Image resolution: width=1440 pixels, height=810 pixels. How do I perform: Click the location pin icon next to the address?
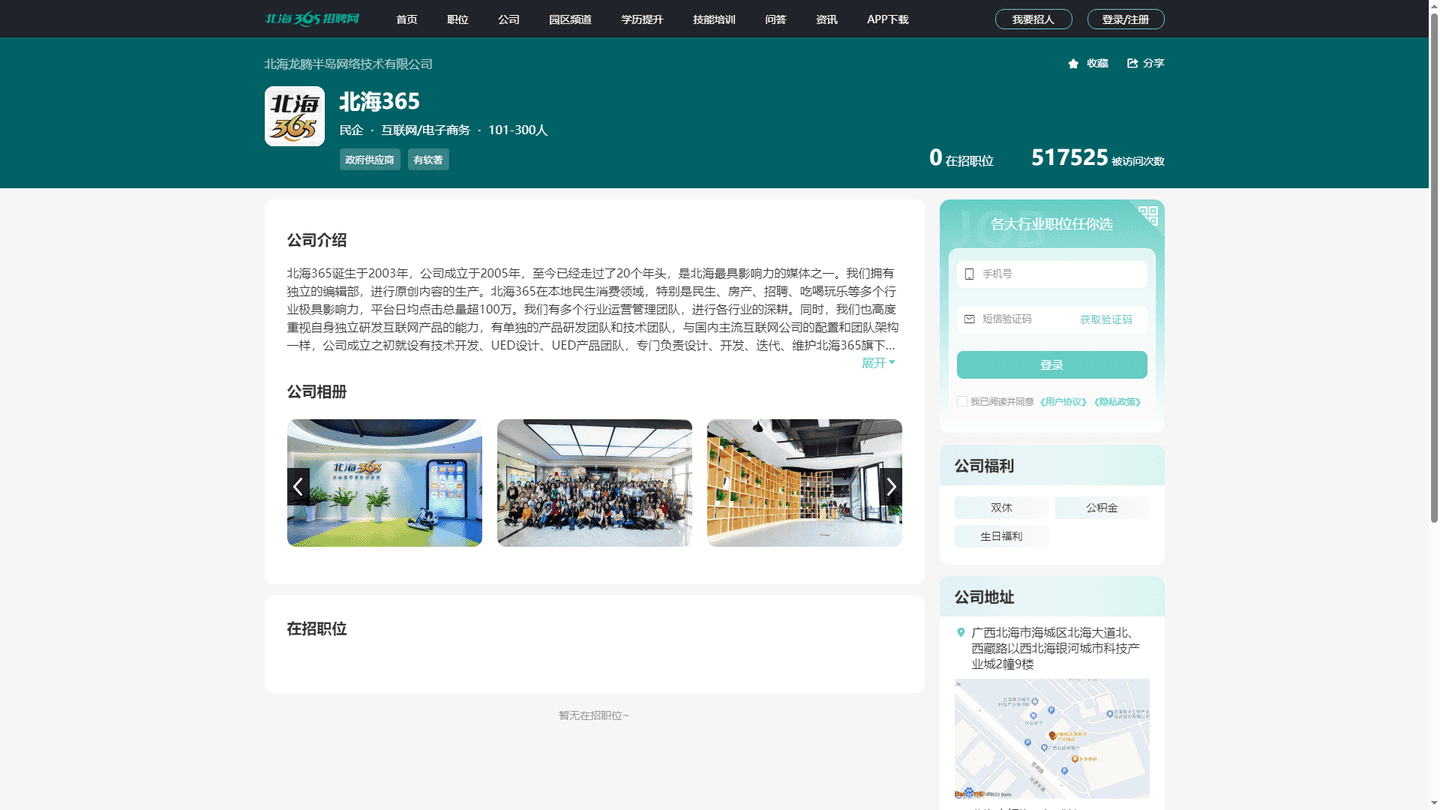point(961,632)
